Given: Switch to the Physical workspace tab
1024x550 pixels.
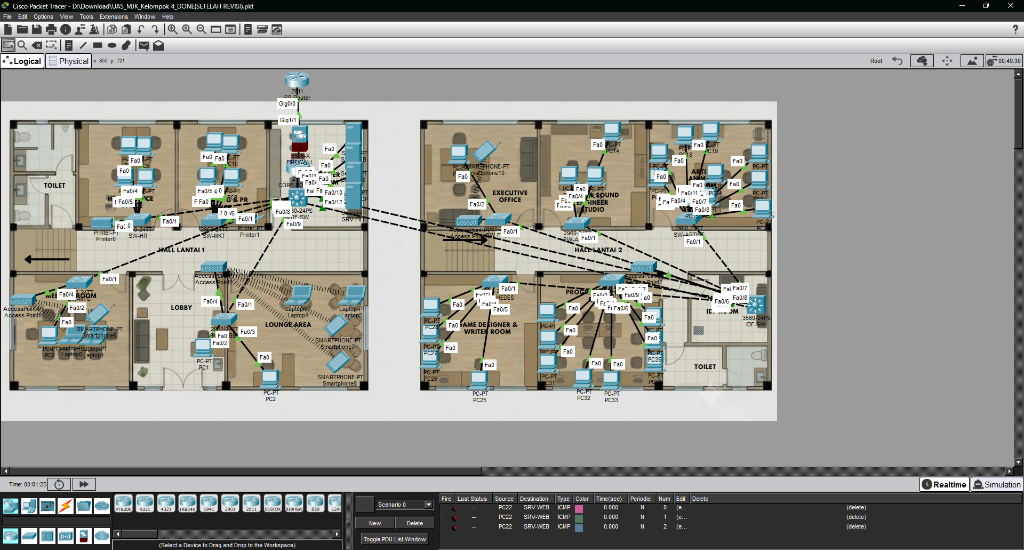Looking at the screenshot, I should coord(69,61).
